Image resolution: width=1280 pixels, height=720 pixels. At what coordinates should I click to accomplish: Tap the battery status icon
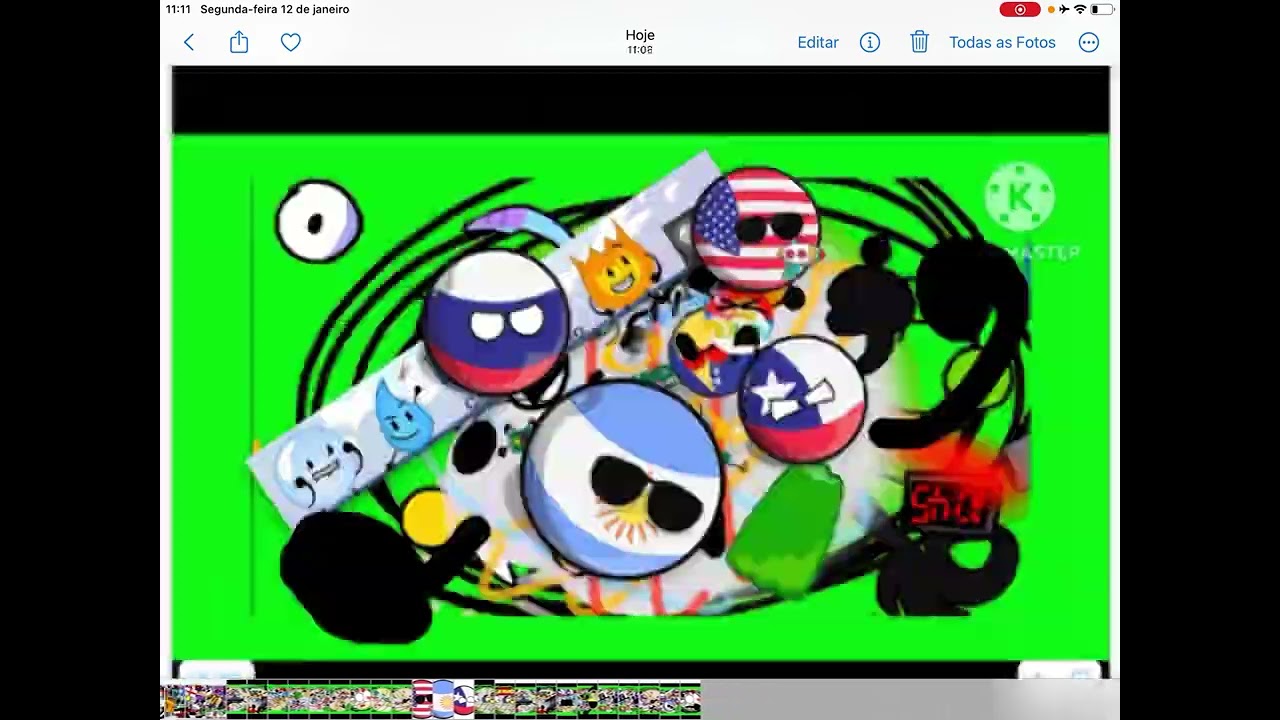[1102, 10]
